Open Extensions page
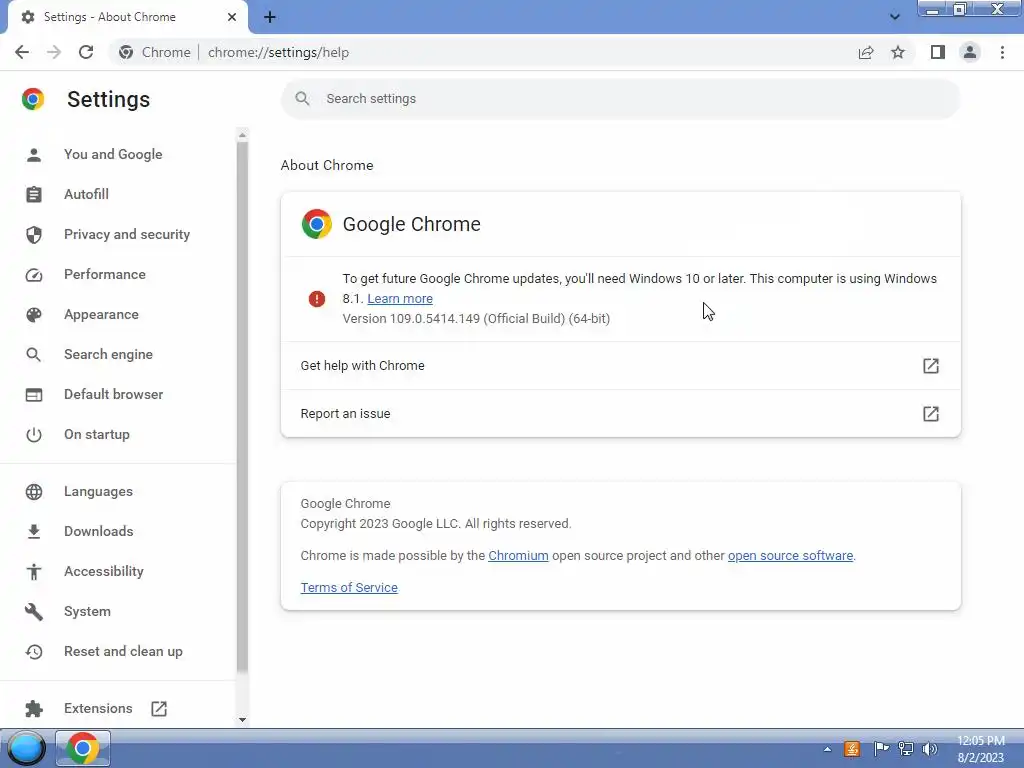The height and width of the screenshot is (768, 1024). point(98,709)
